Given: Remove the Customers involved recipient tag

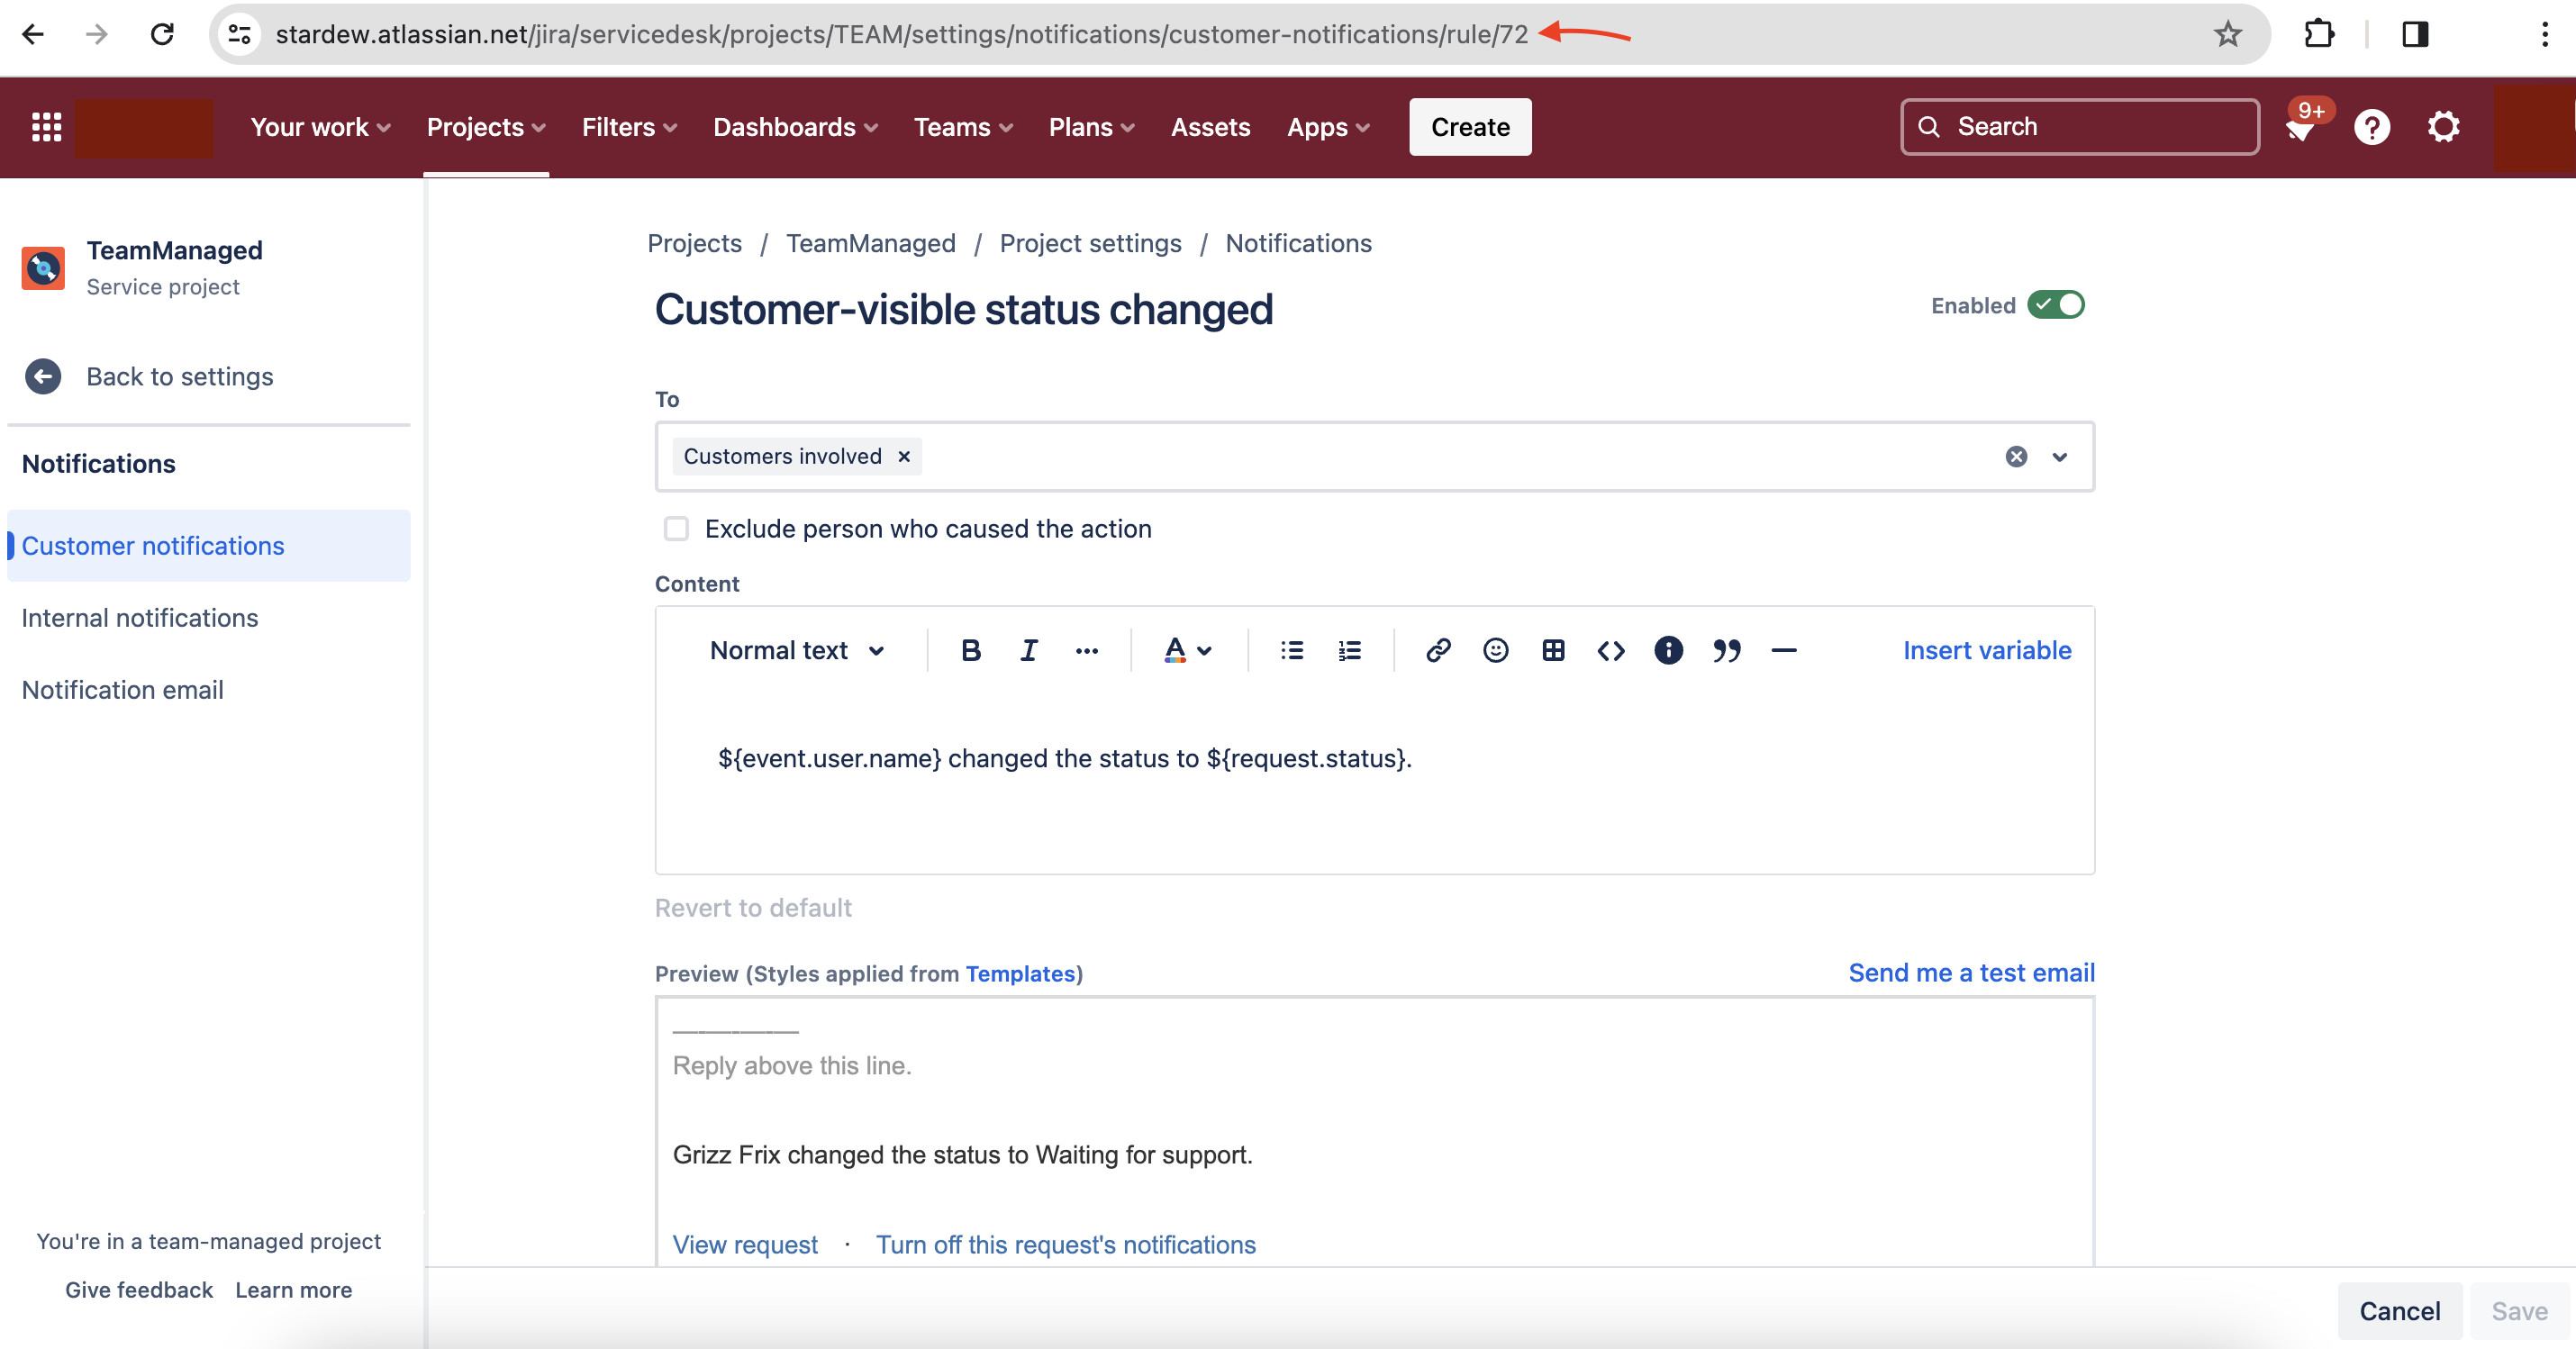Looking at the screenshot, I should 904,456.
